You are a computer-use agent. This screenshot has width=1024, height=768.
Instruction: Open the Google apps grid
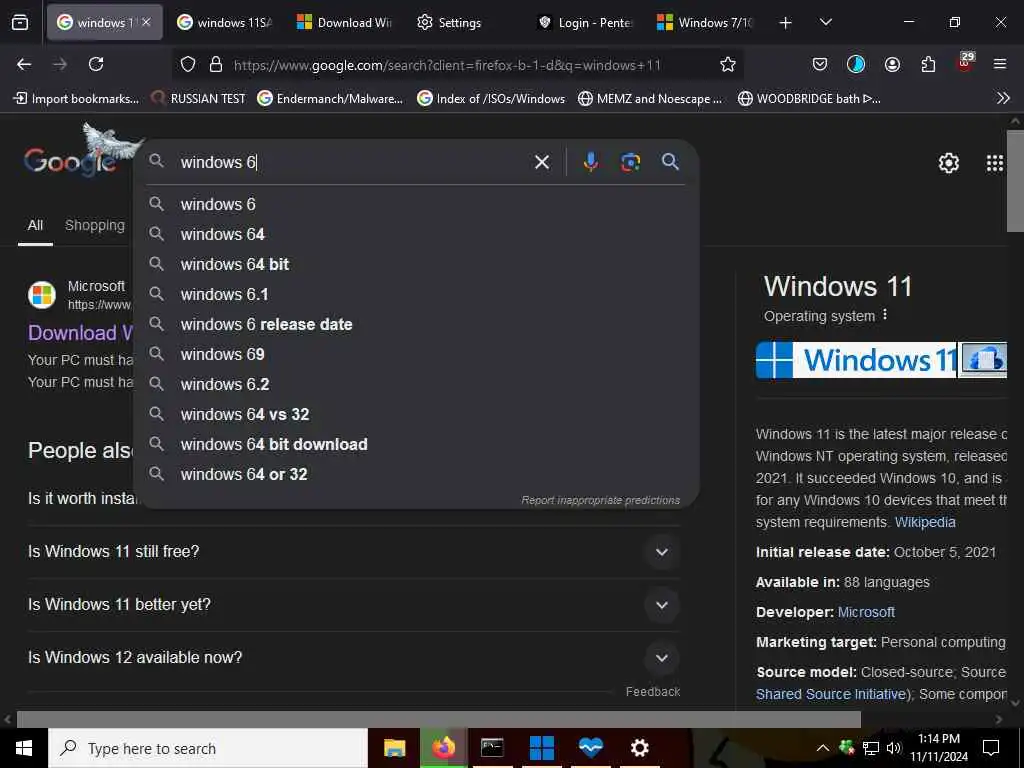coord(995,163)
